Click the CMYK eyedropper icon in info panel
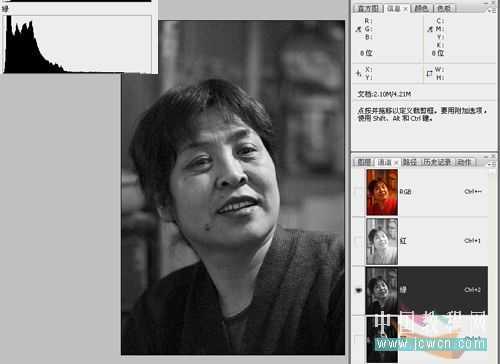Image resolution: width=500 pixels, height=364 pixels. (430, 29)
